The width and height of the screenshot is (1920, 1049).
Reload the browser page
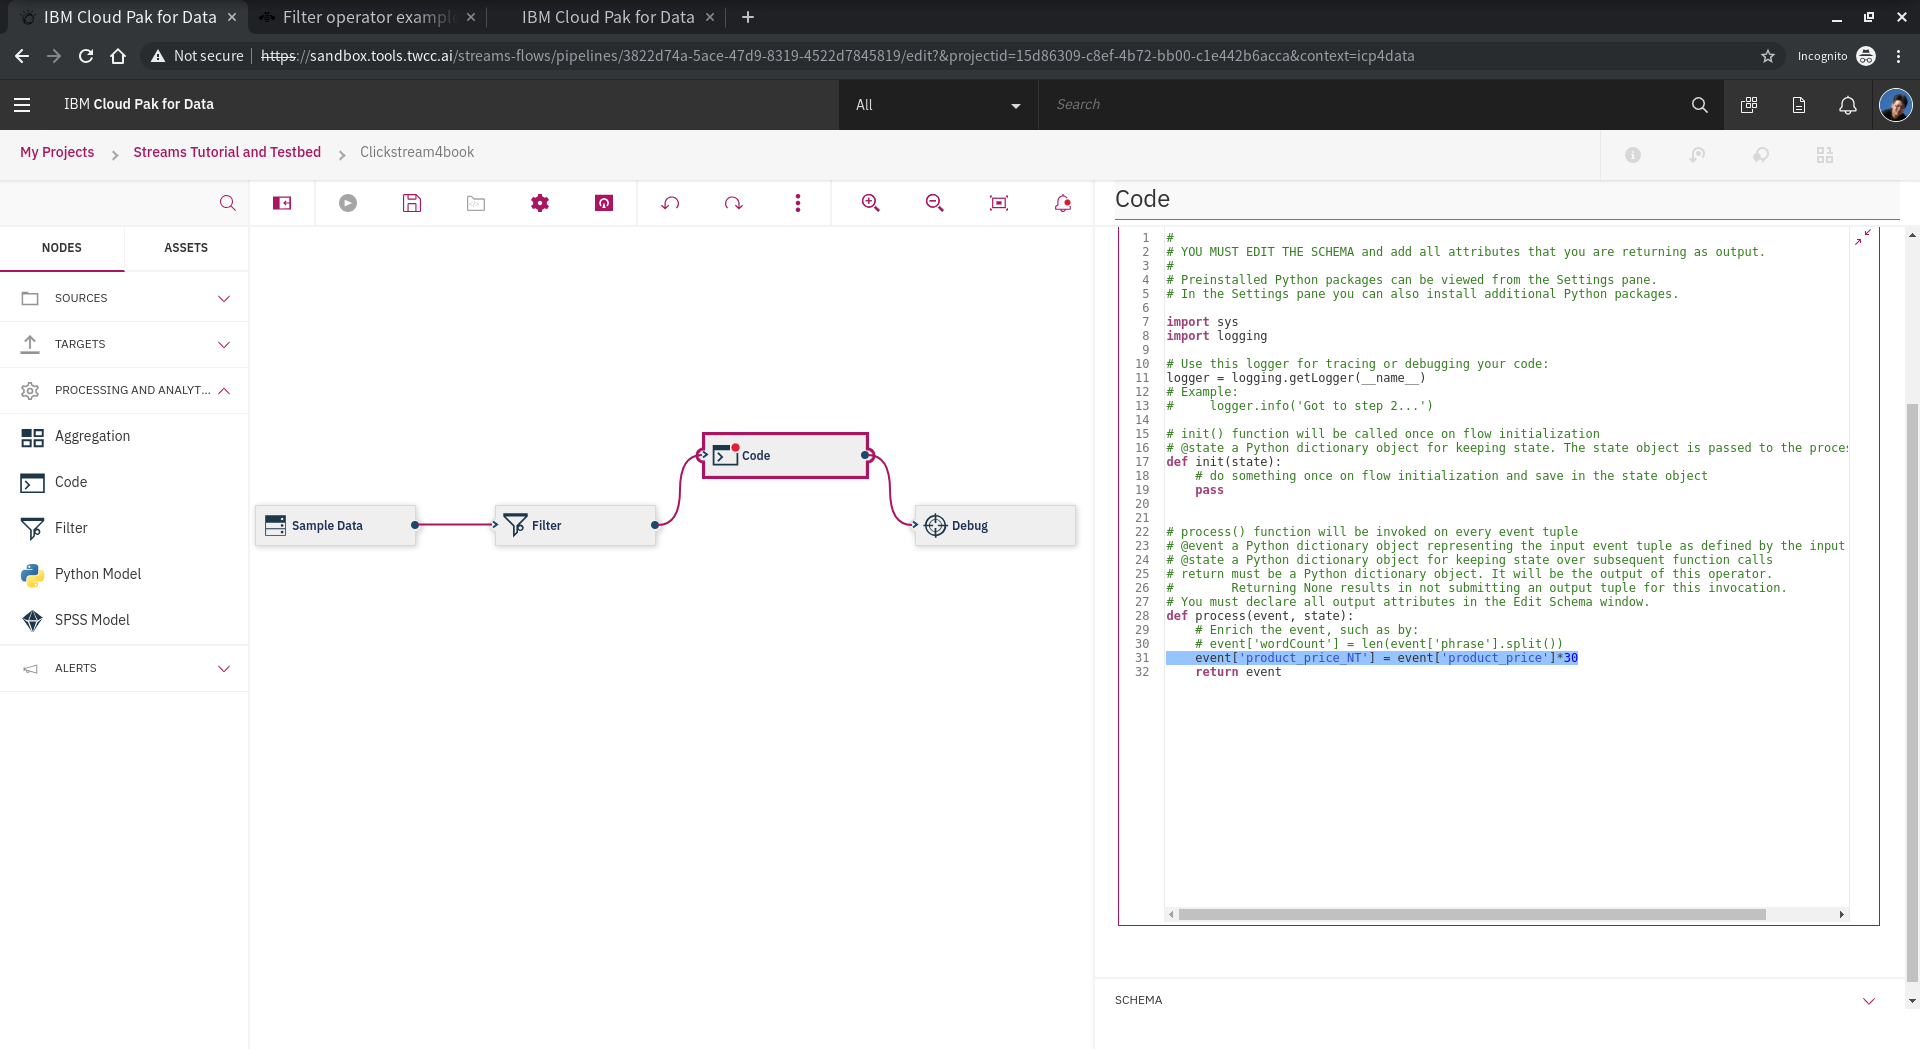[86, 56]
